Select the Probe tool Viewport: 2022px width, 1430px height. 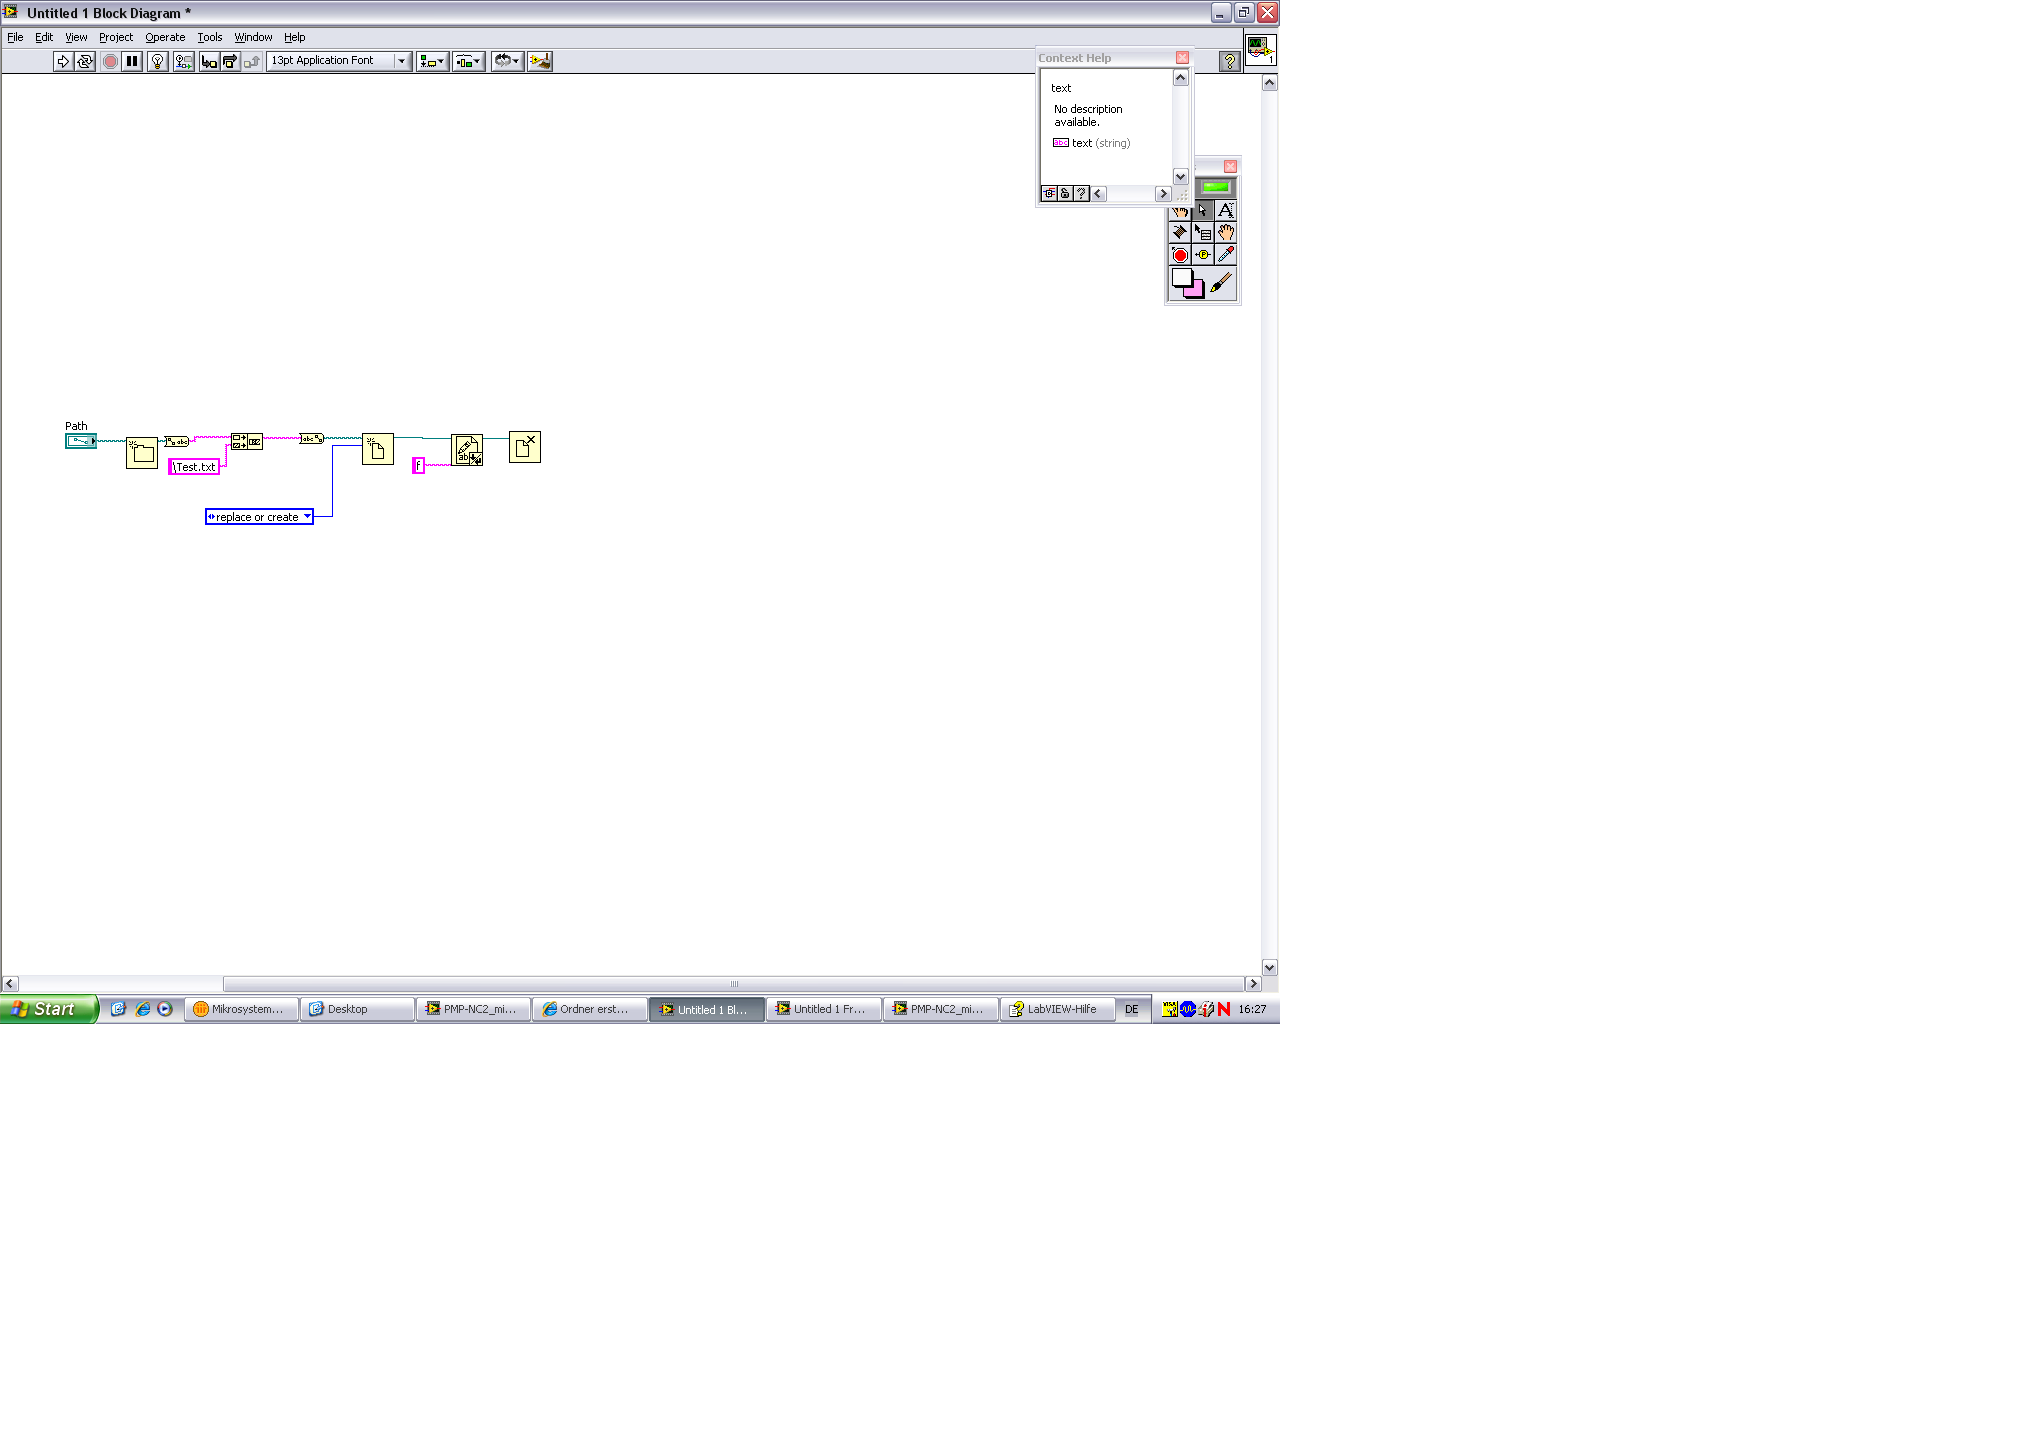tap(1203, 255)
